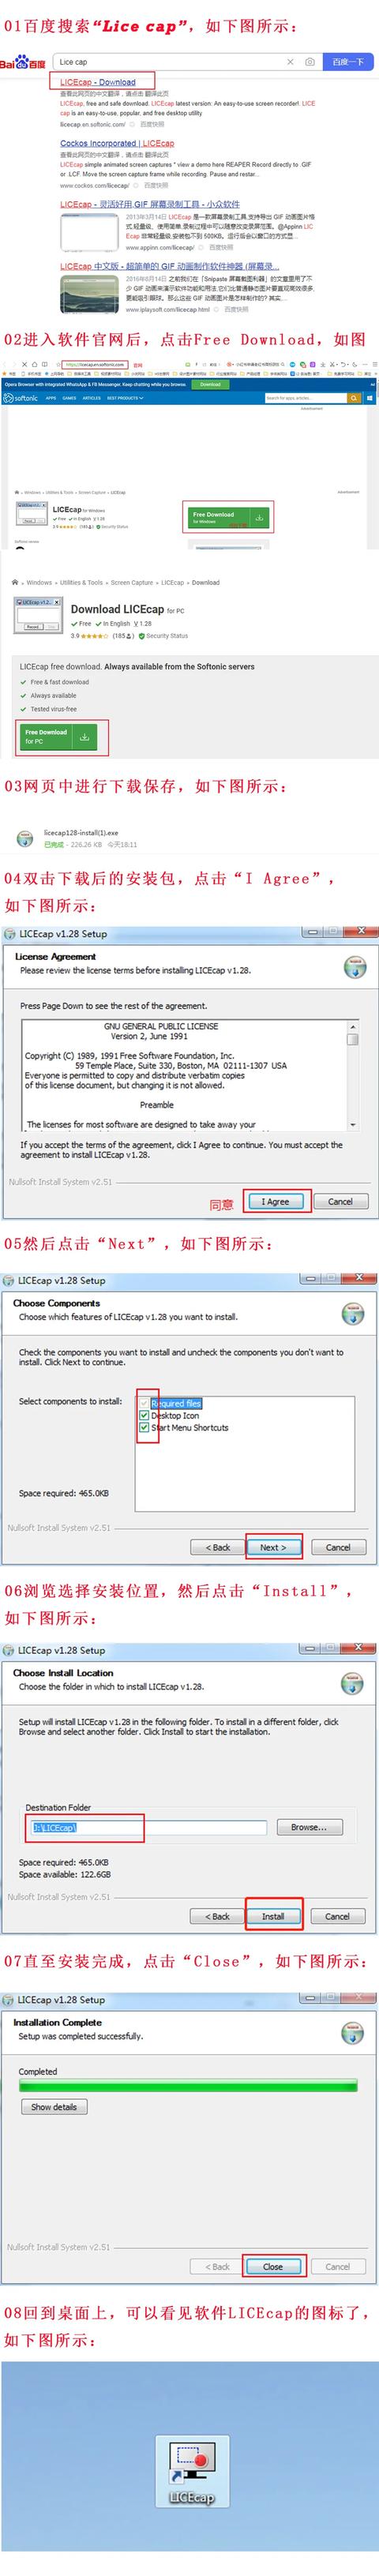Click the license text scrollbar down arrow
This screenshot has height=2576, width=379.
(352, 1125)
